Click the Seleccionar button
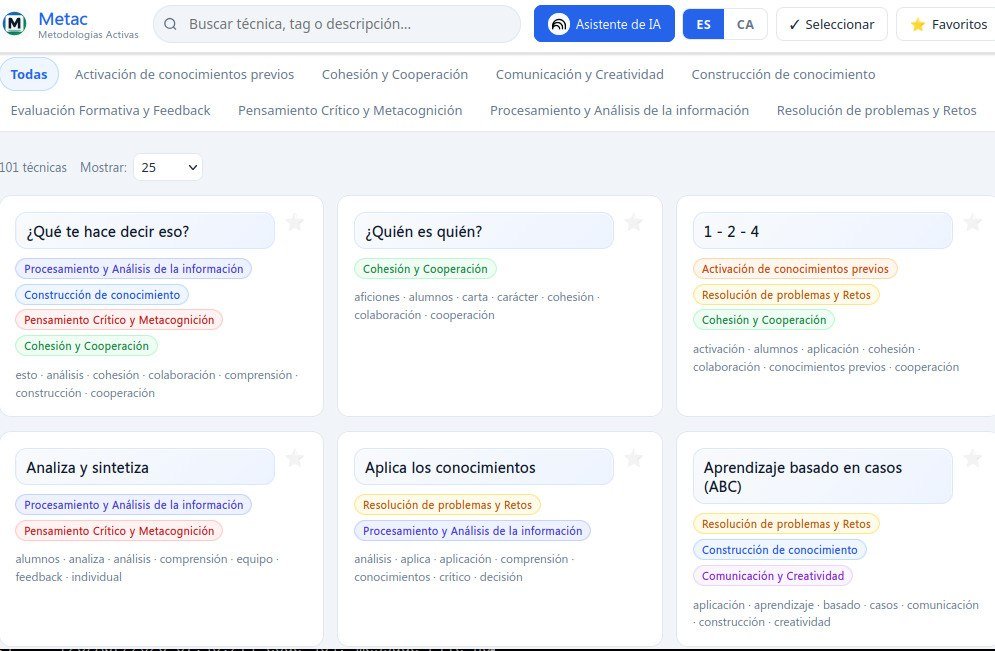Image resolution: width=995 pixels, height=651 pixels. (831, 24)
